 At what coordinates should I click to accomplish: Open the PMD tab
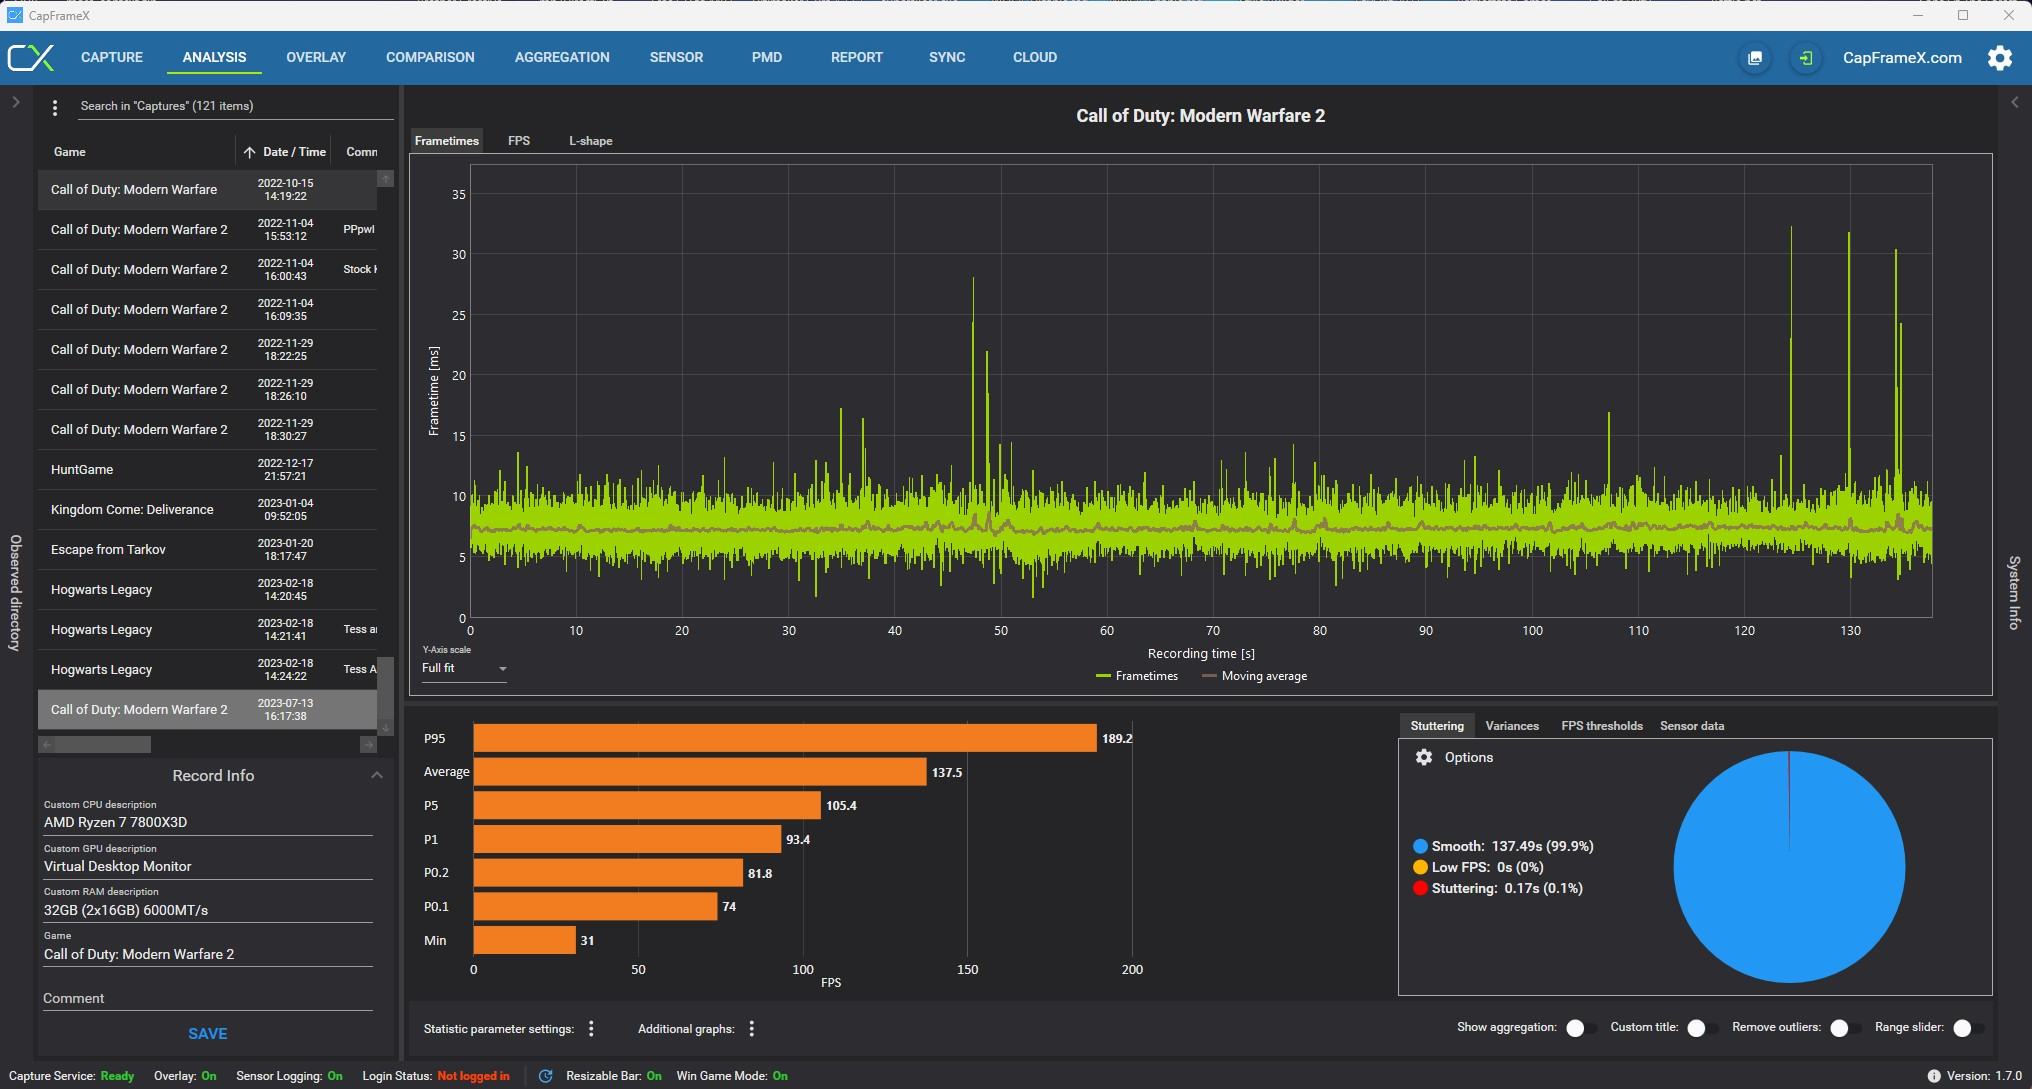(767, 57)
